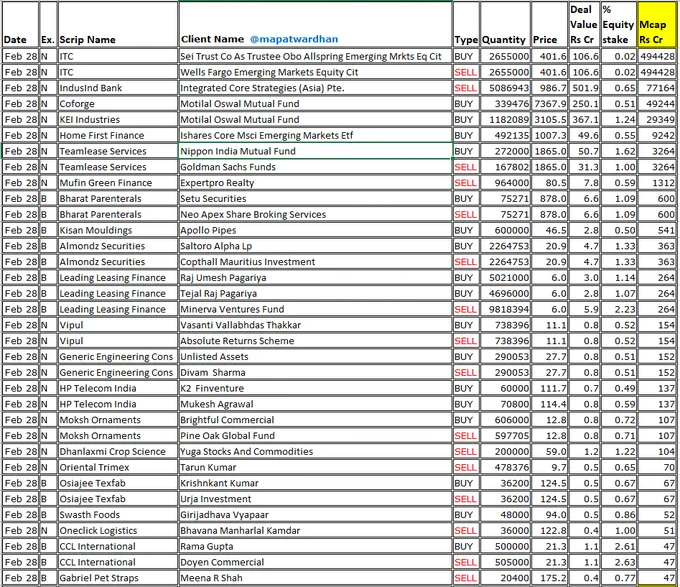680x587 pixels.
Task: Click the Brightful Commercial cell
Action: tap(315, 420)
